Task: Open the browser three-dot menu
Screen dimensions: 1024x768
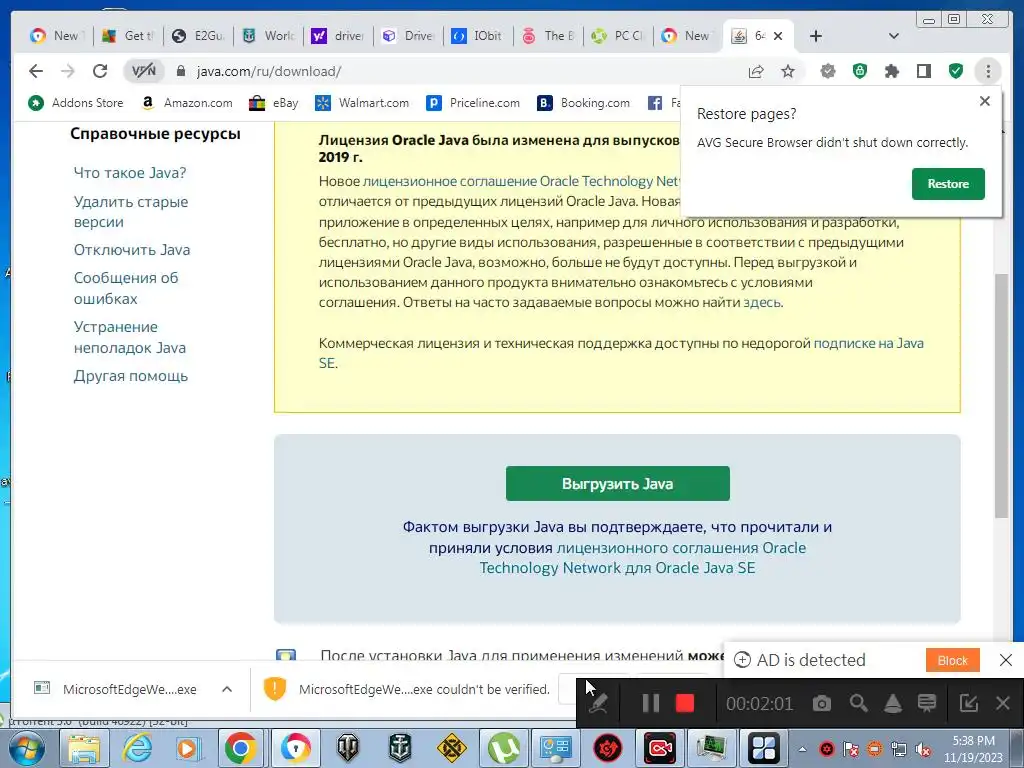Action: [x=988, y=71]
